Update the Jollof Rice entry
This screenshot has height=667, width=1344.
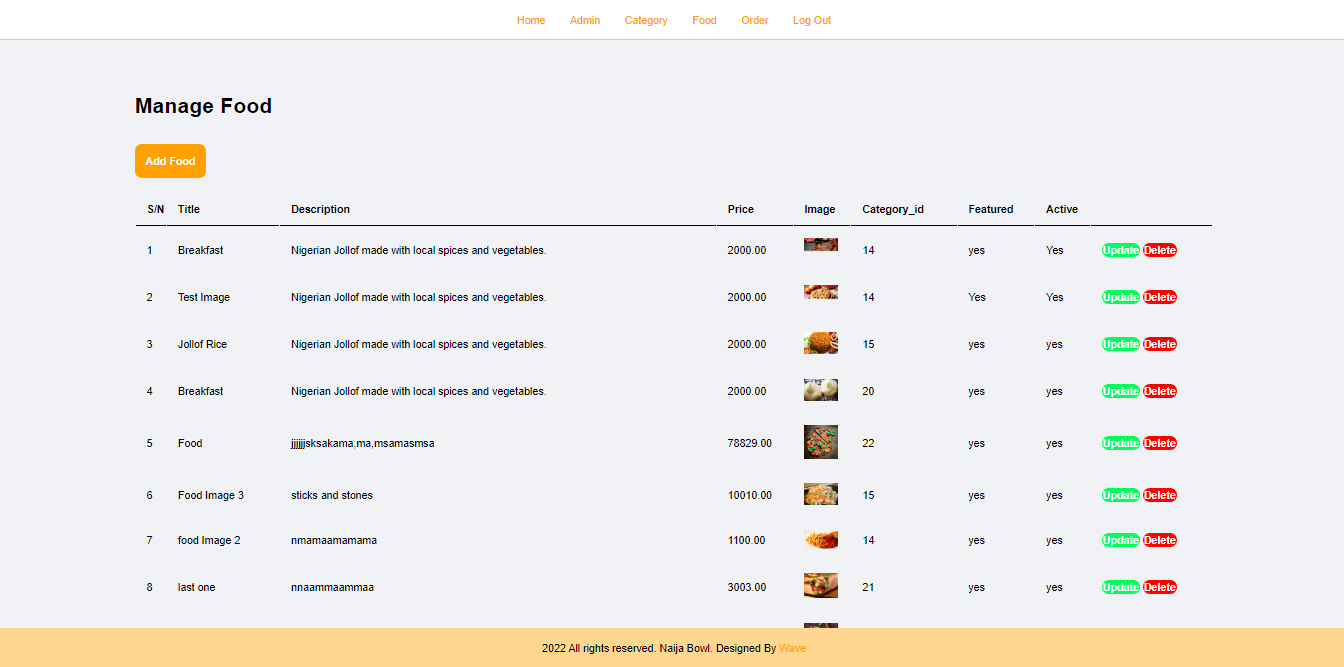click(x=1121, y=344)
